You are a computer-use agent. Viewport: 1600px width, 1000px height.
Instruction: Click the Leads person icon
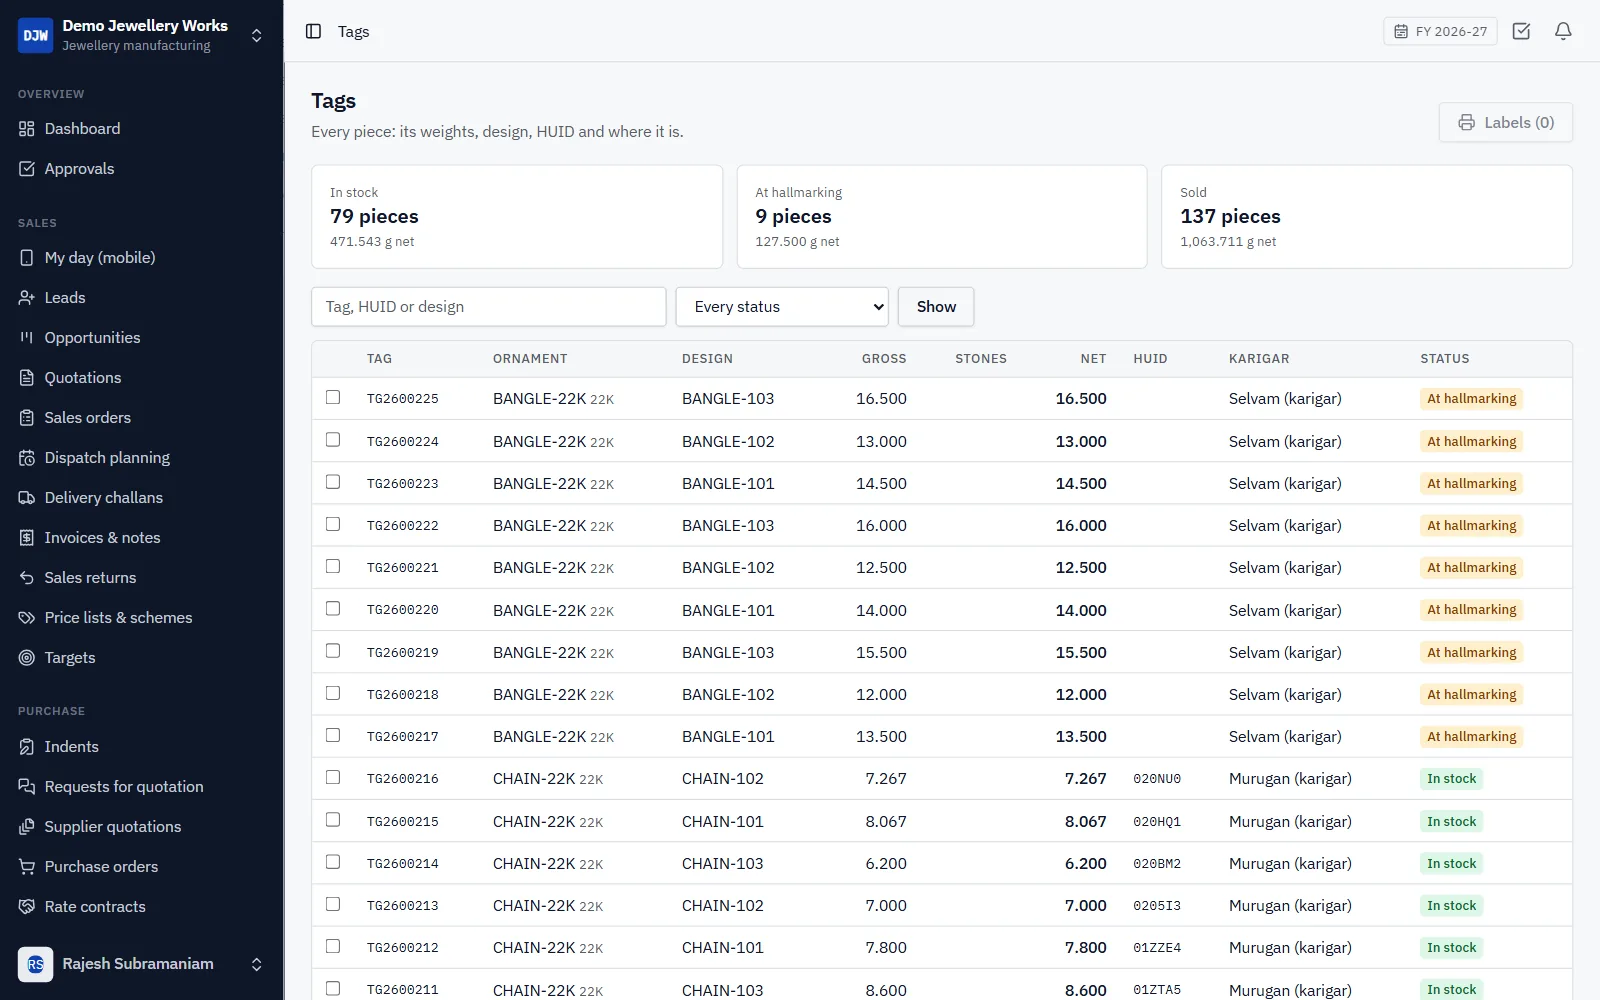tap(27, 298)
